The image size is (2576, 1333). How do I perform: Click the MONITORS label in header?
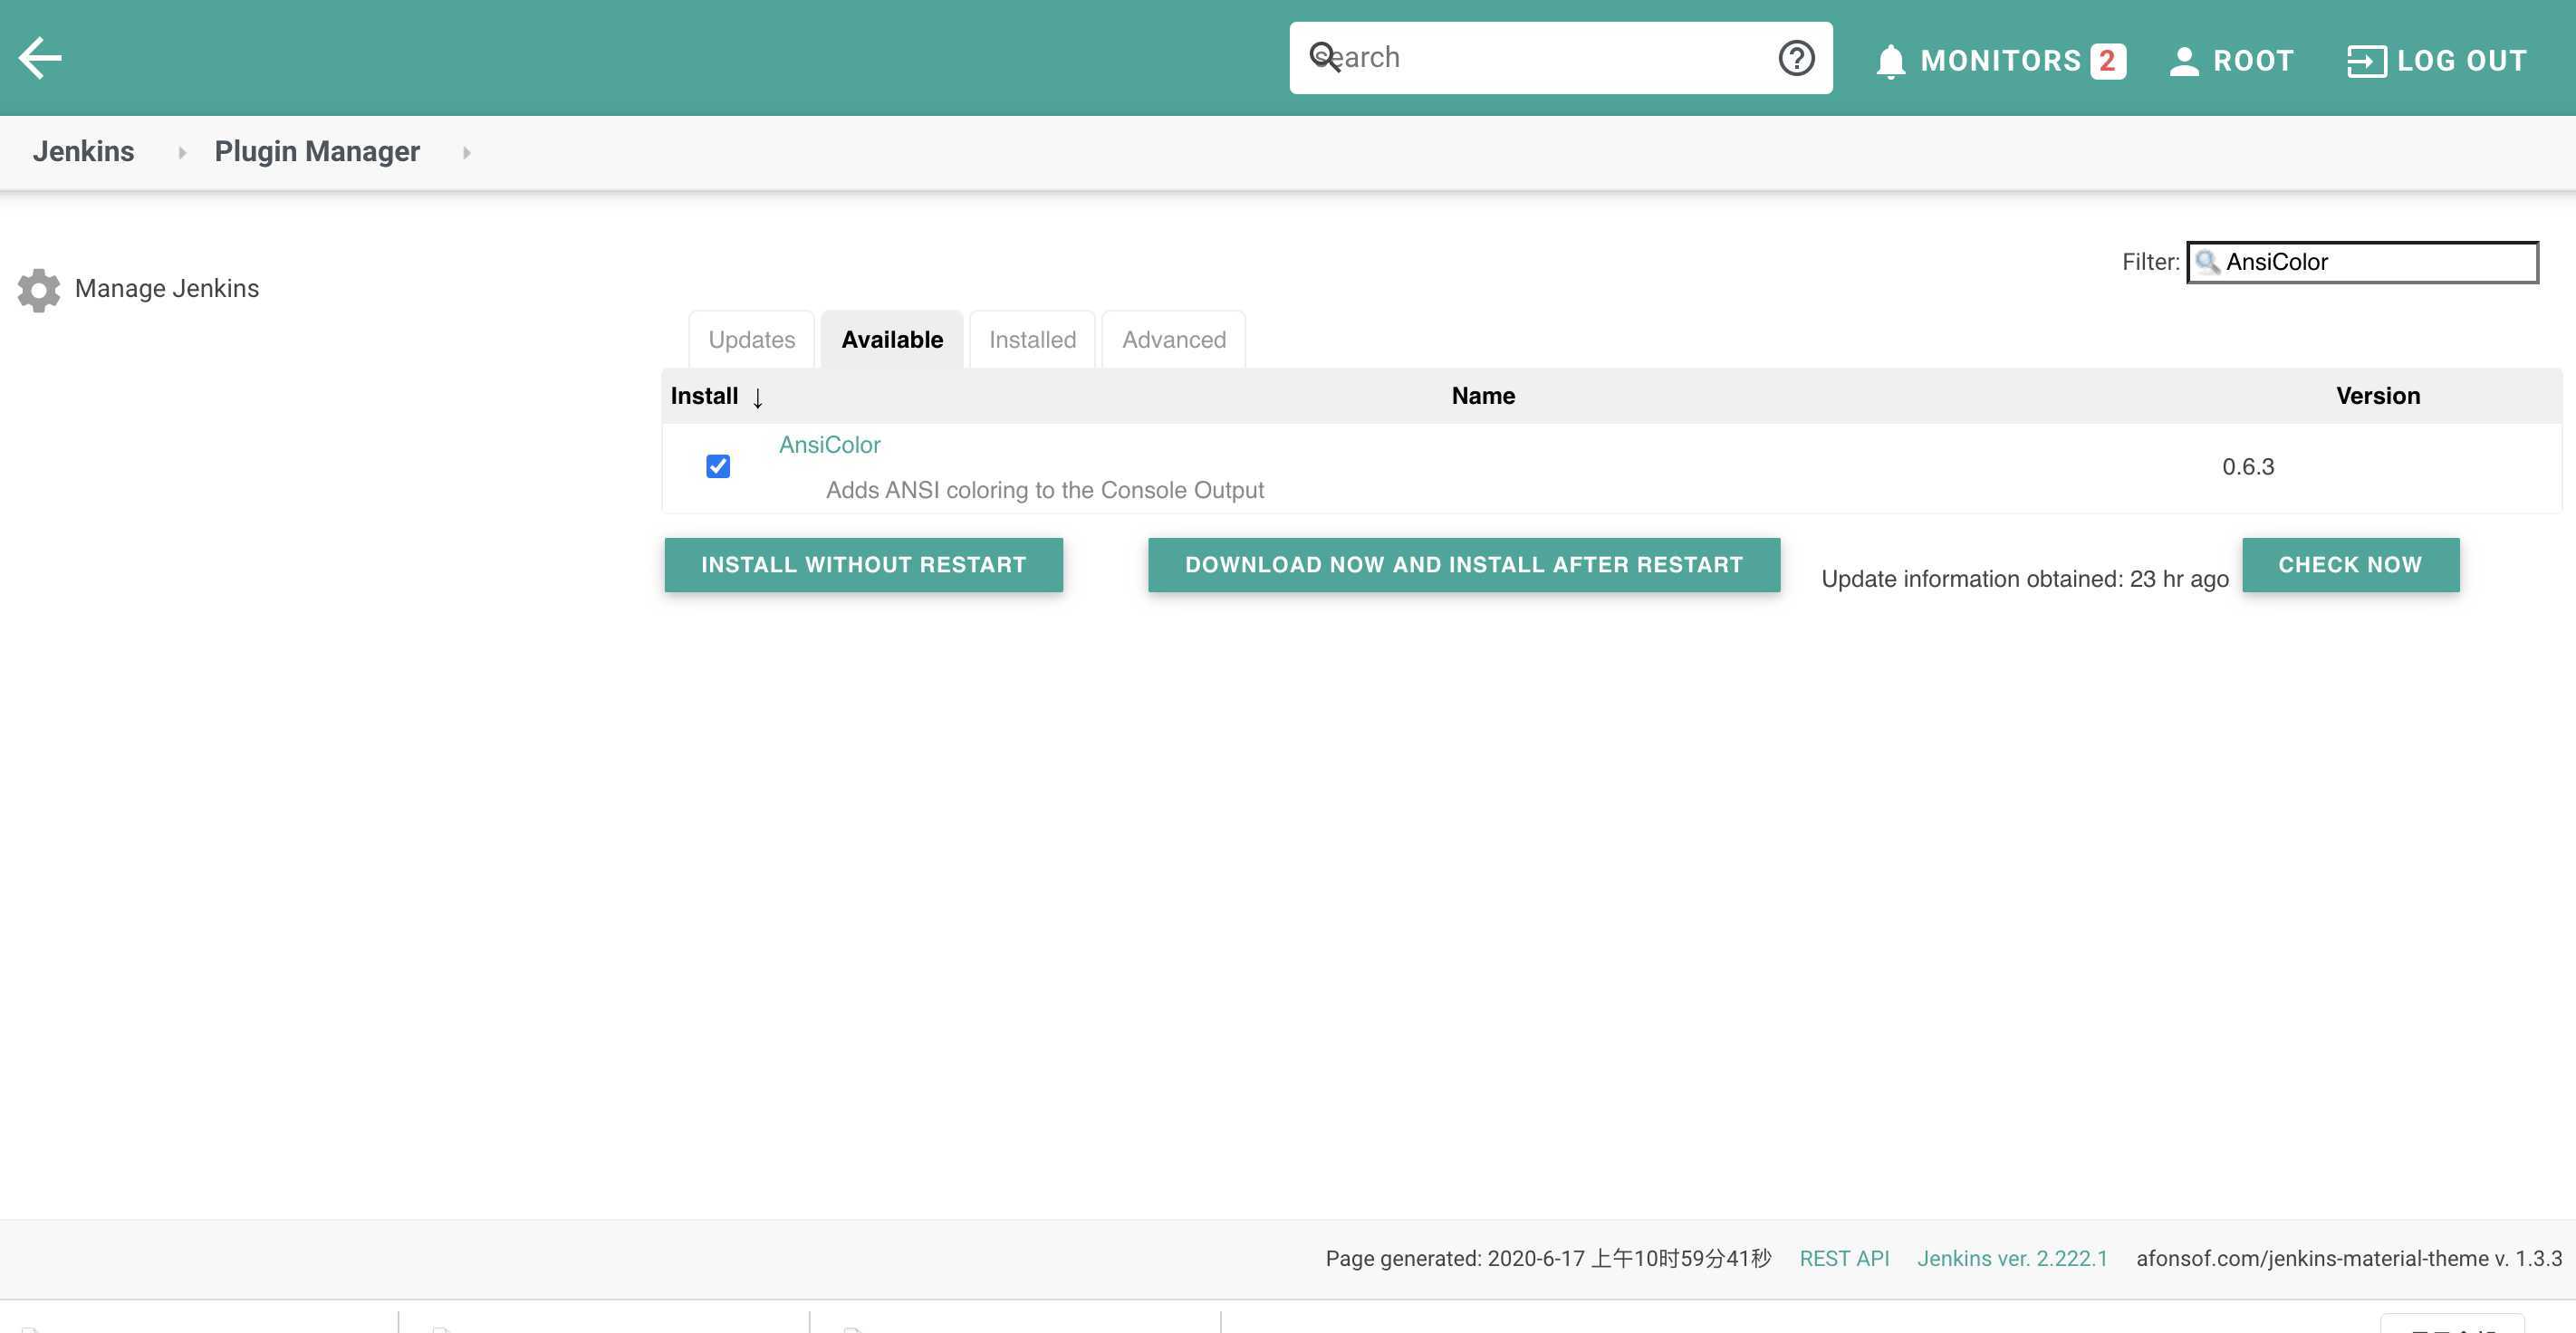(2000, 61)
